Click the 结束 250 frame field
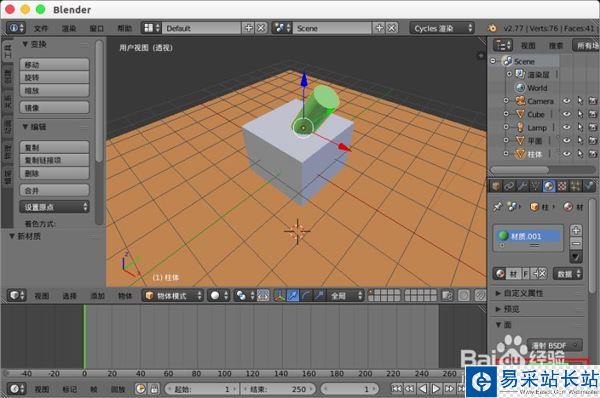Viewport: 600px width, 398px height. [x=278, y=389]
